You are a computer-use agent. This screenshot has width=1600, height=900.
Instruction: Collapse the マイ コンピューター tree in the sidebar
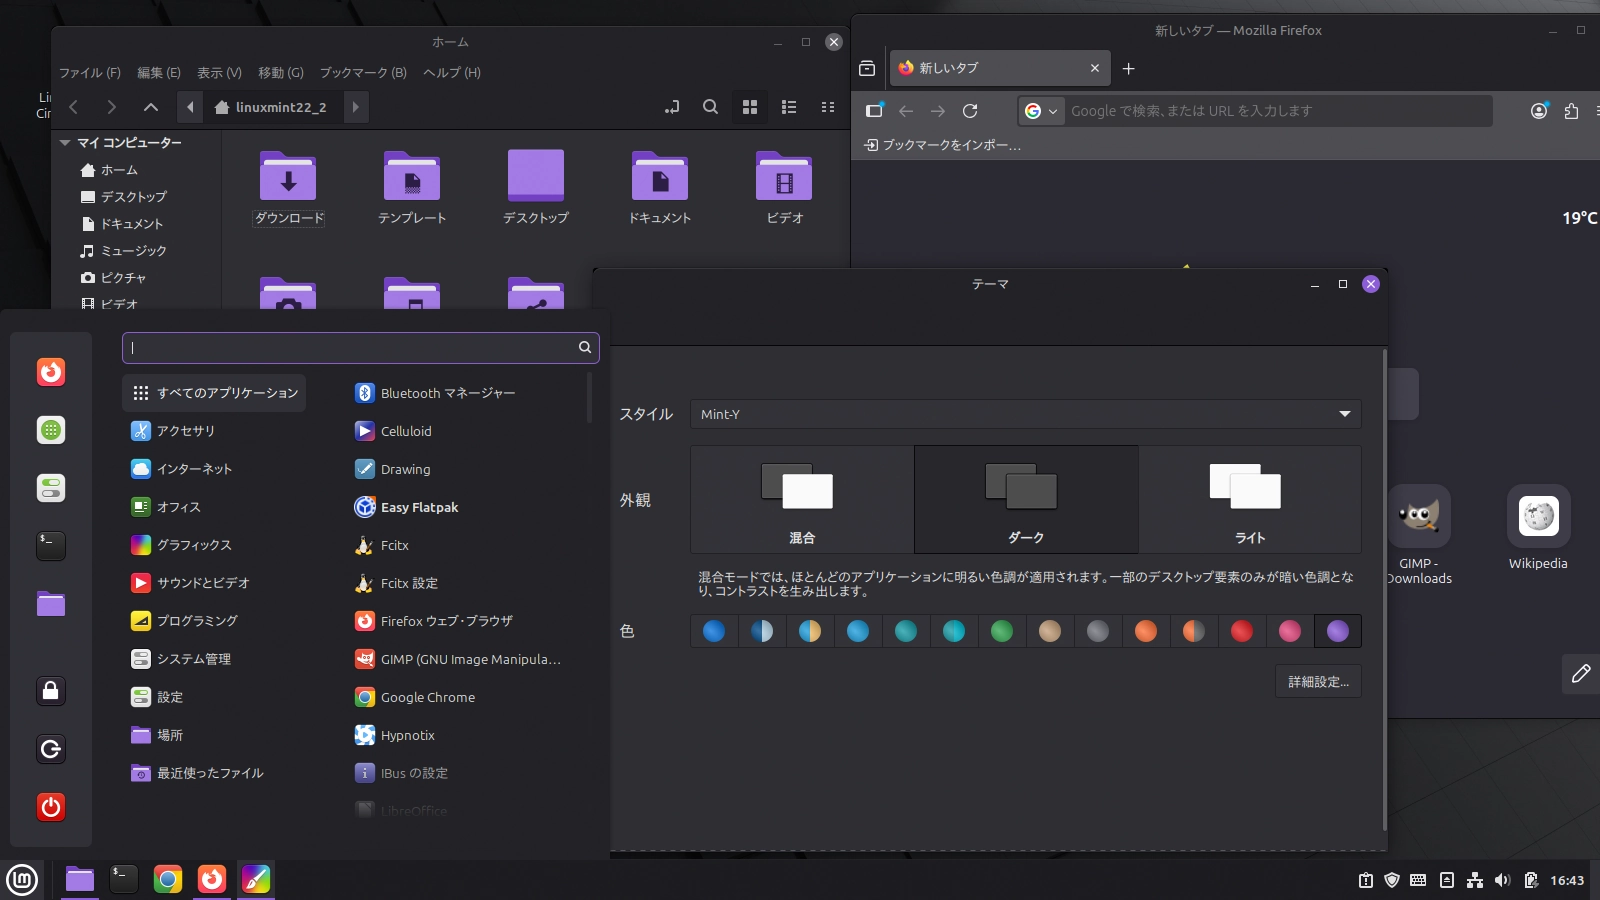coord(63,142)
